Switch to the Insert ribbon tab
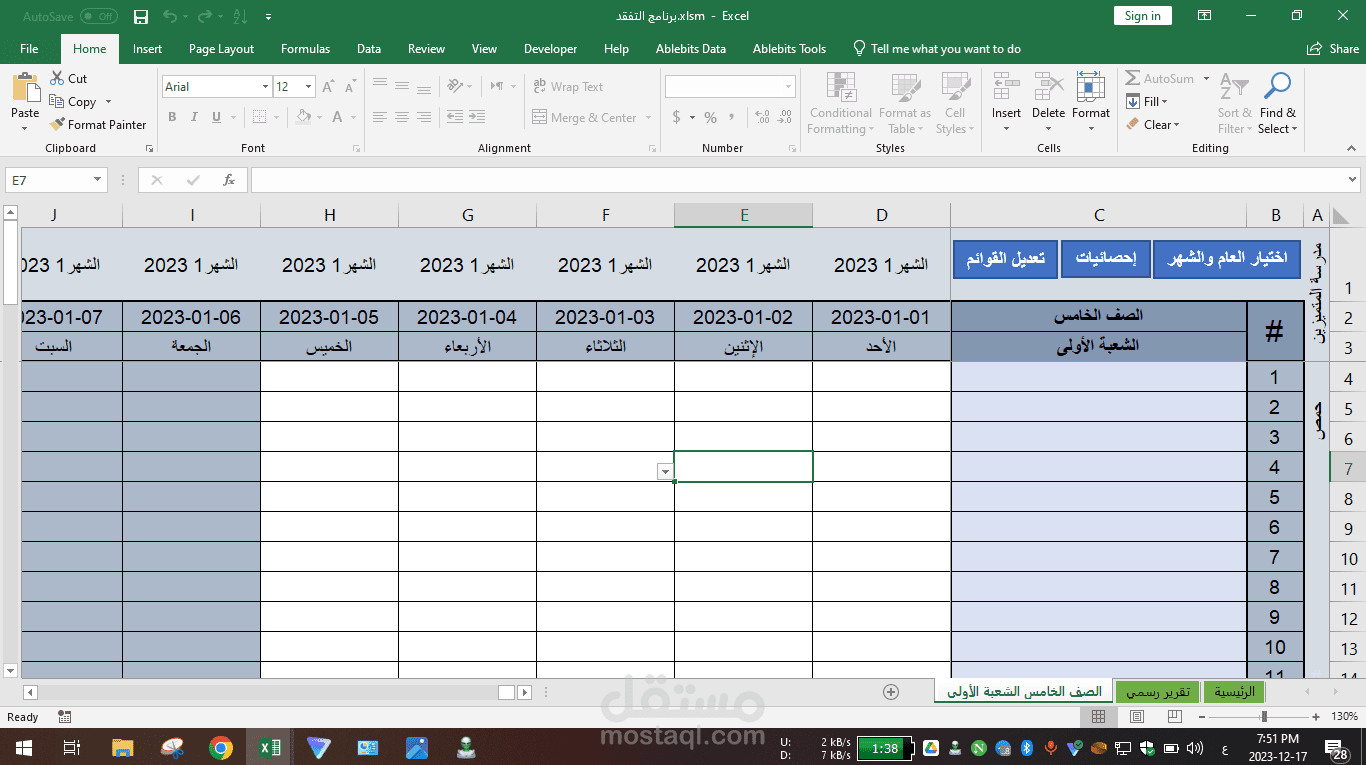Viewport: 1366px width, 765px height. (147, 48)
